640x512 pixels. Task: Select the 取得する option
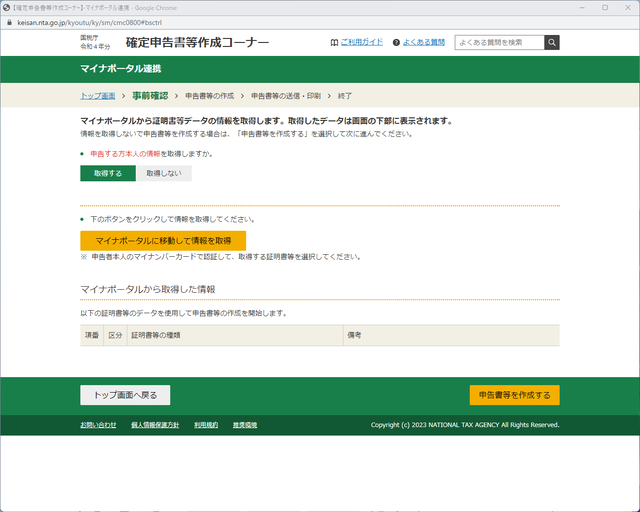point(108,173)
